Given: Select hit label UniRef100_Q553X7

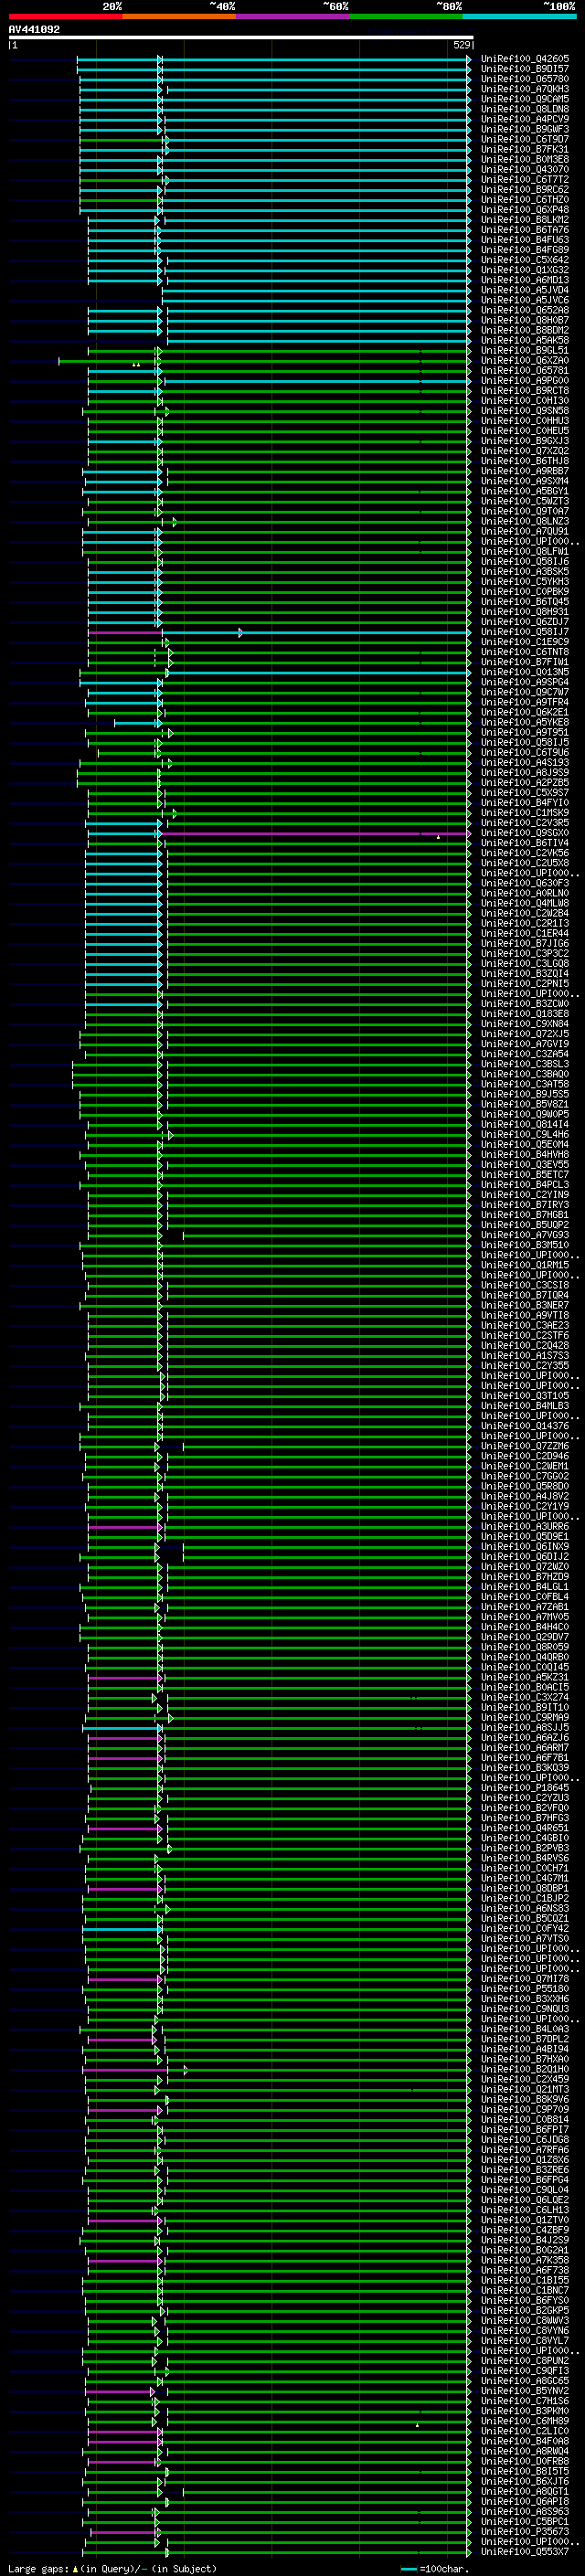Looking at the screenshot, I should (525, 2552).
